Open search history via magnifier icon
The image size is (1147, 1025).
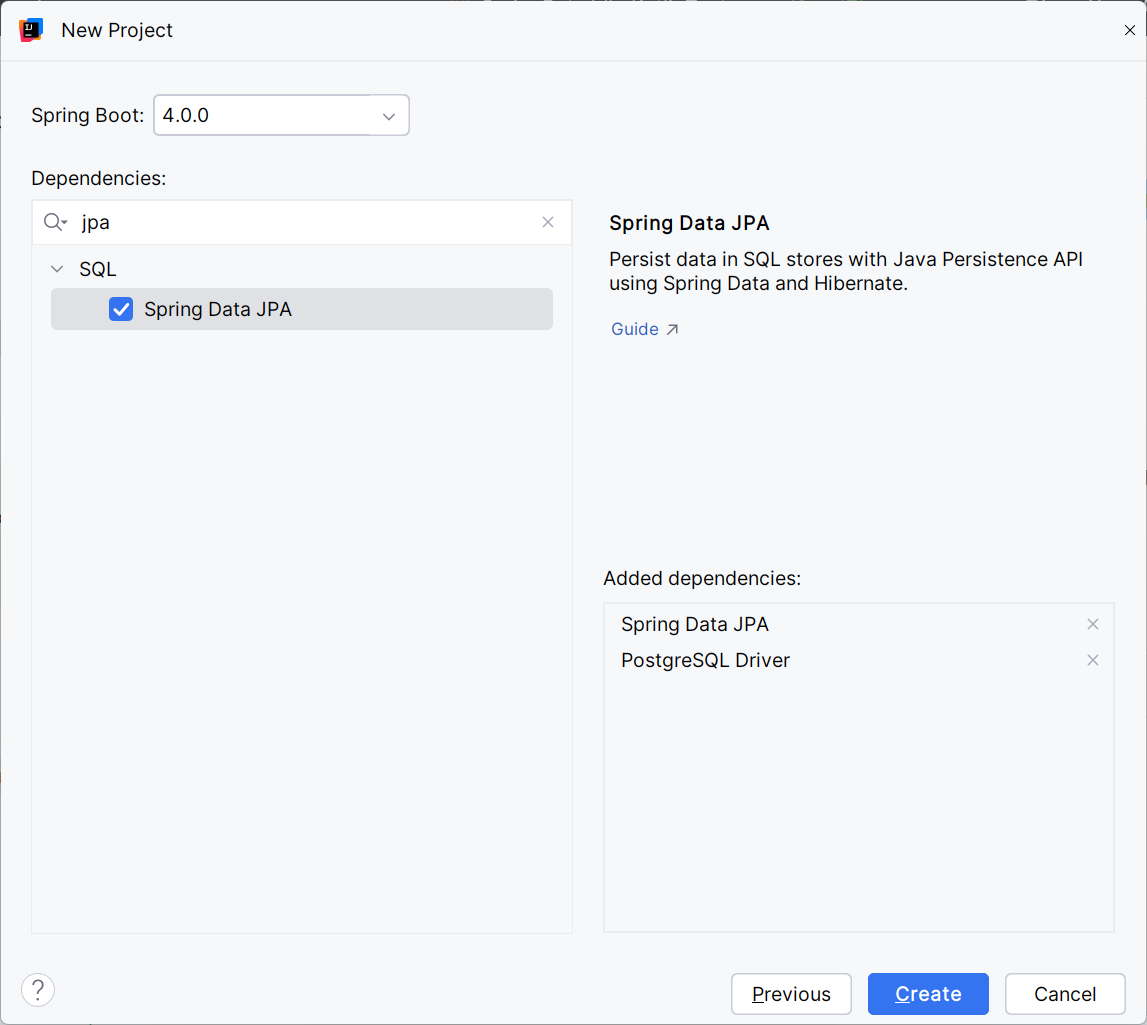[55, 222]
